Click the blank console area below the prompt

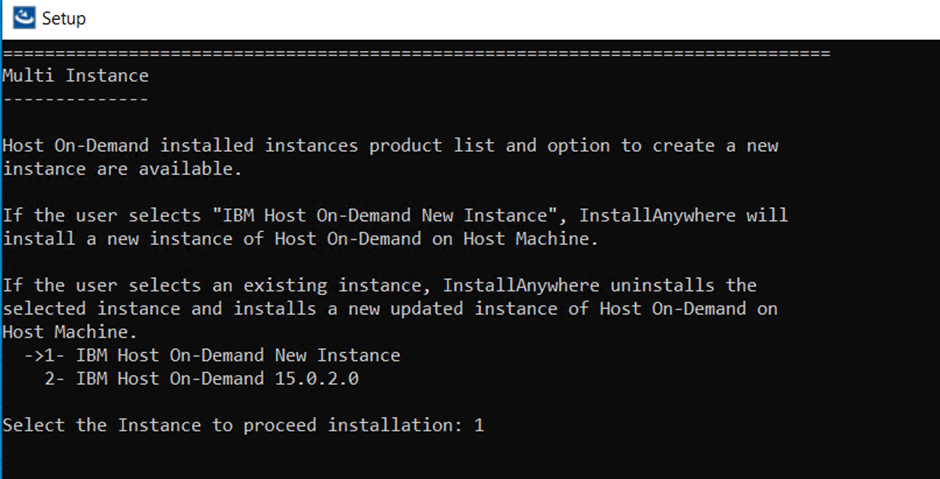(x=470, y=455)
